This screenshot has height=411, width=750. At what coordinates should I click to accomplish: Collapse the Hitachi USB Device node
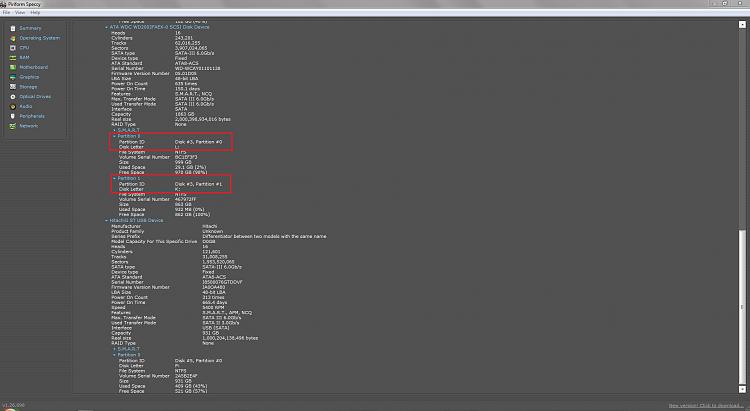tap(106, 221)
